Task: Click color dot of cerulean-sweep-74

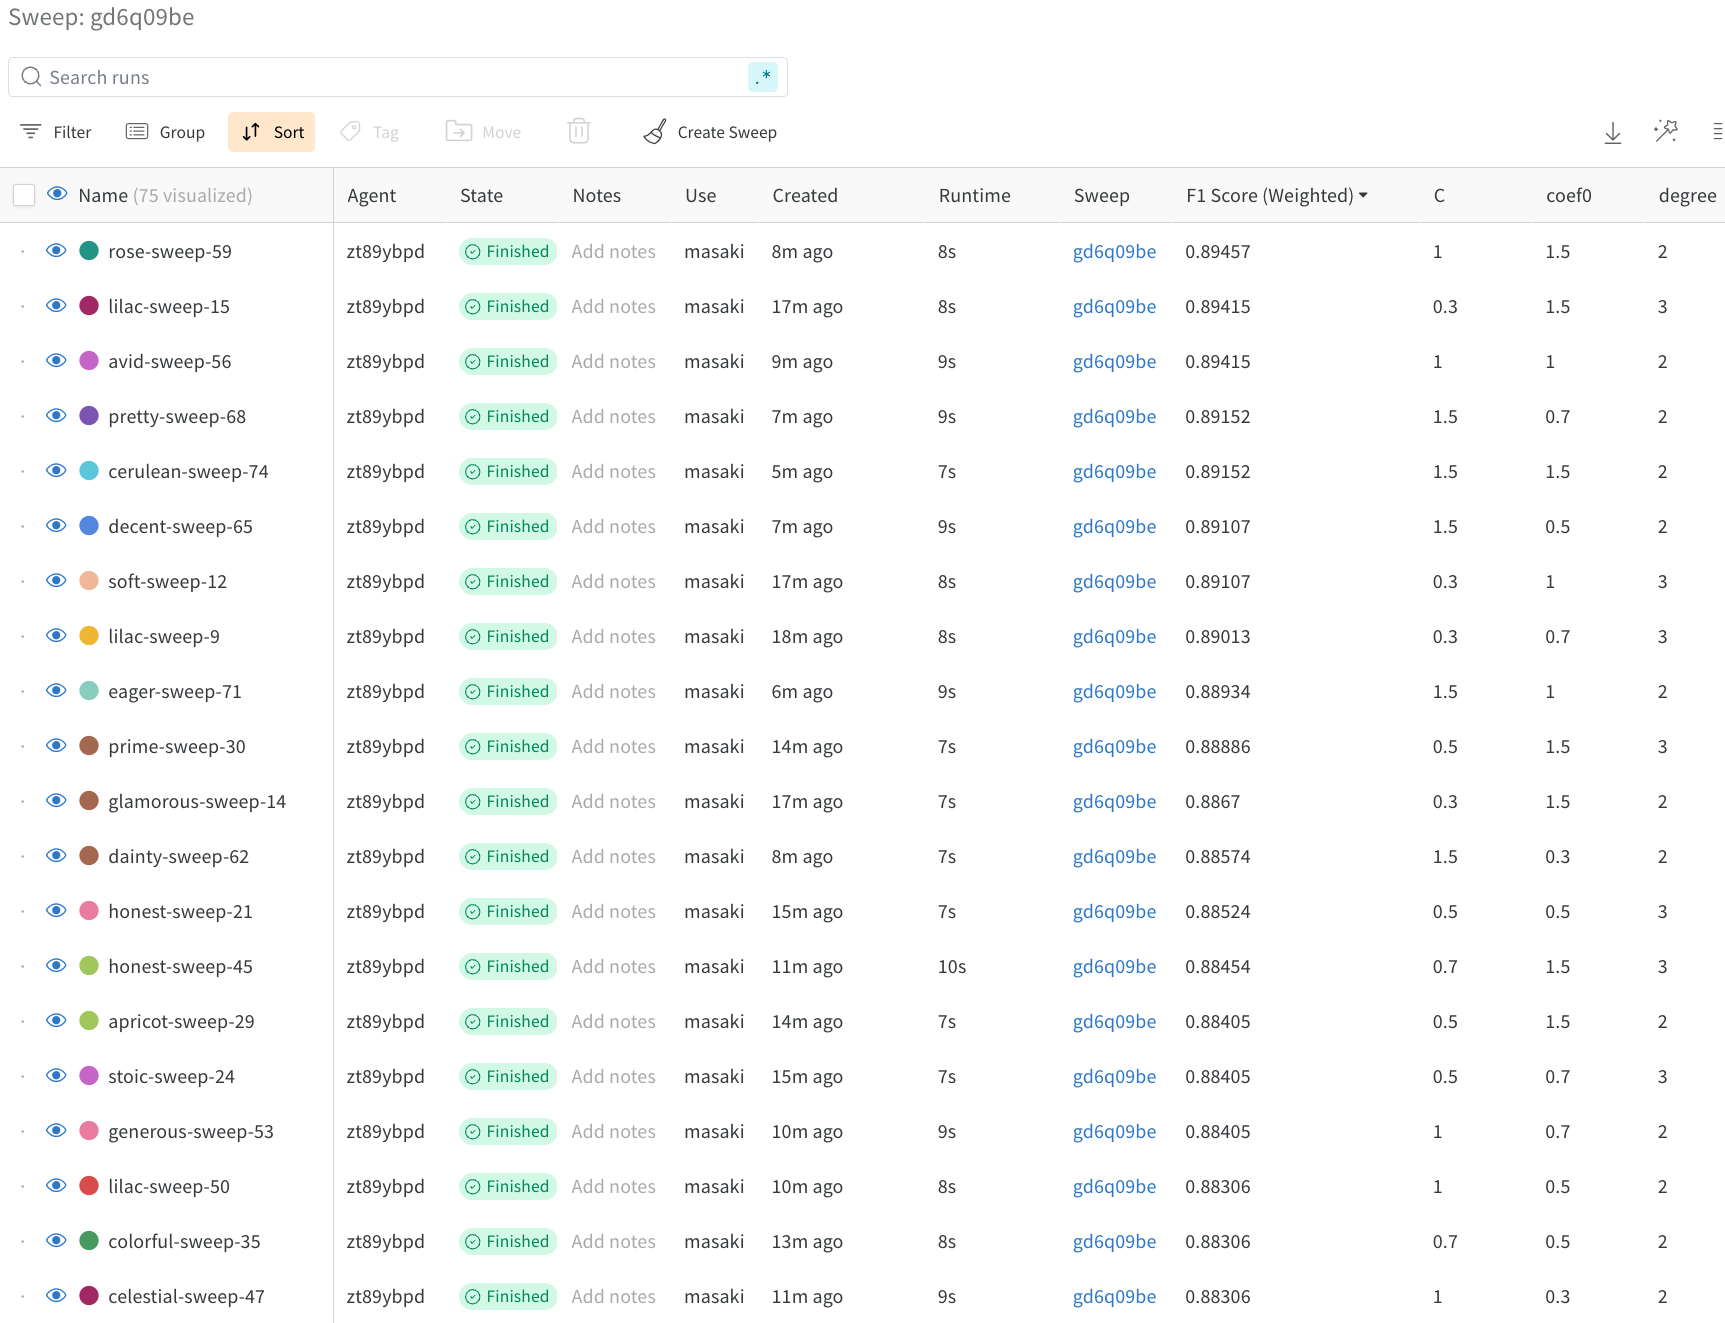Action: (x=89, y=471)
